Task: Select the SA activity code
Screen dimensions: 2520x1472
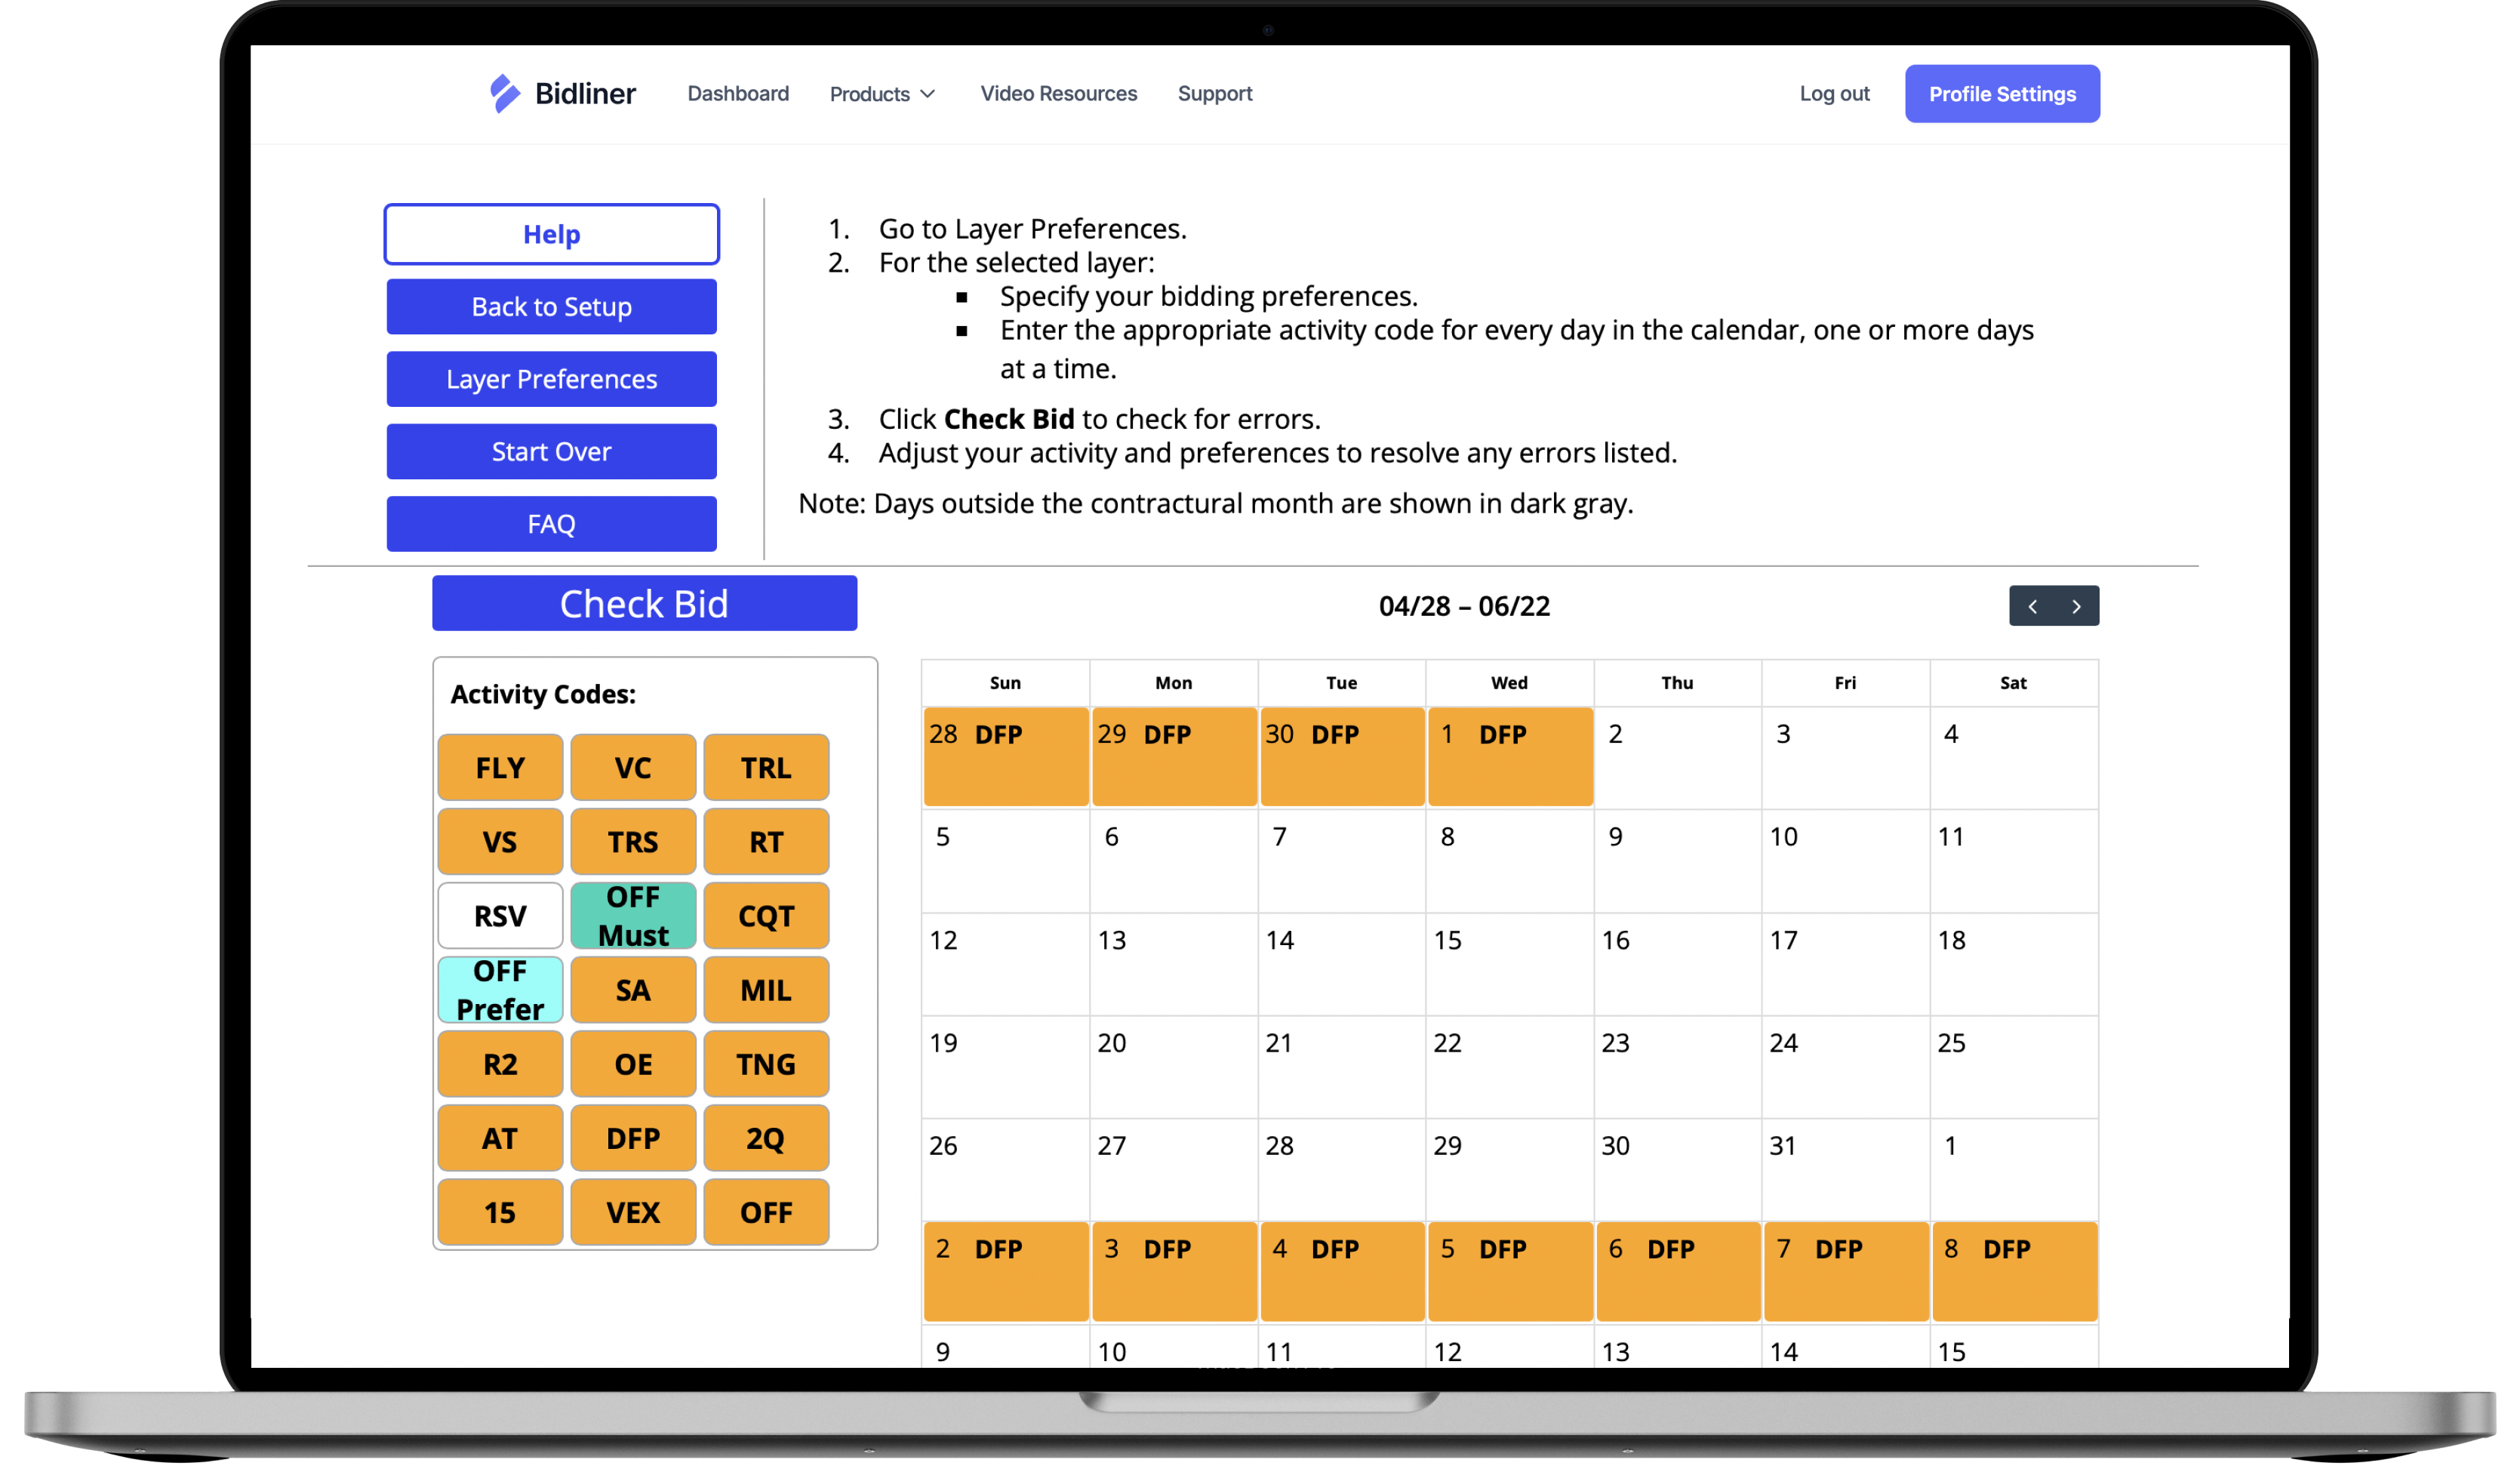Action: point(633,989)
